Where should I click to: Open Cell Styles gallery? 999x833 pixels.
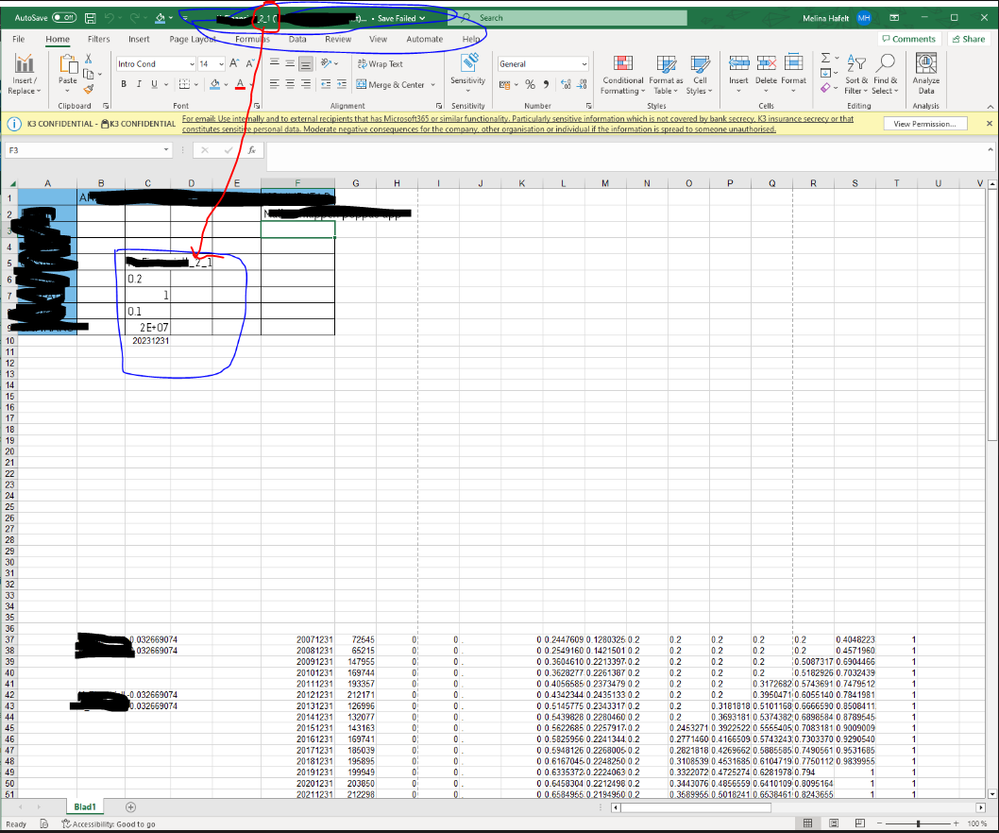point(700,74)
